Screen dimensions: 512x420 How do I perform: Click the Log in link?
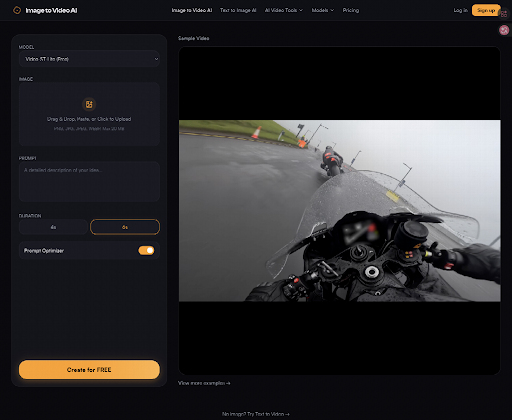[460, 10]
